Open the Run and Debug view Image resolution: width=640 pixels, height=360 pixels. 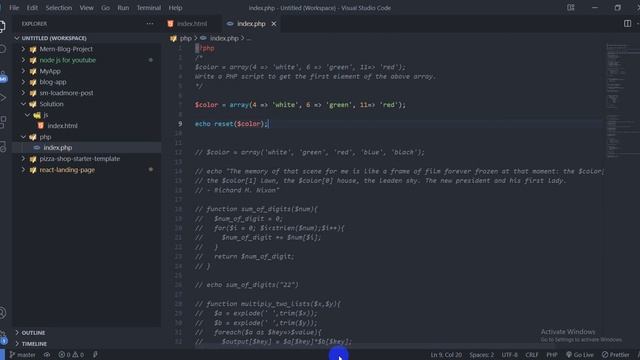point(3,98)
